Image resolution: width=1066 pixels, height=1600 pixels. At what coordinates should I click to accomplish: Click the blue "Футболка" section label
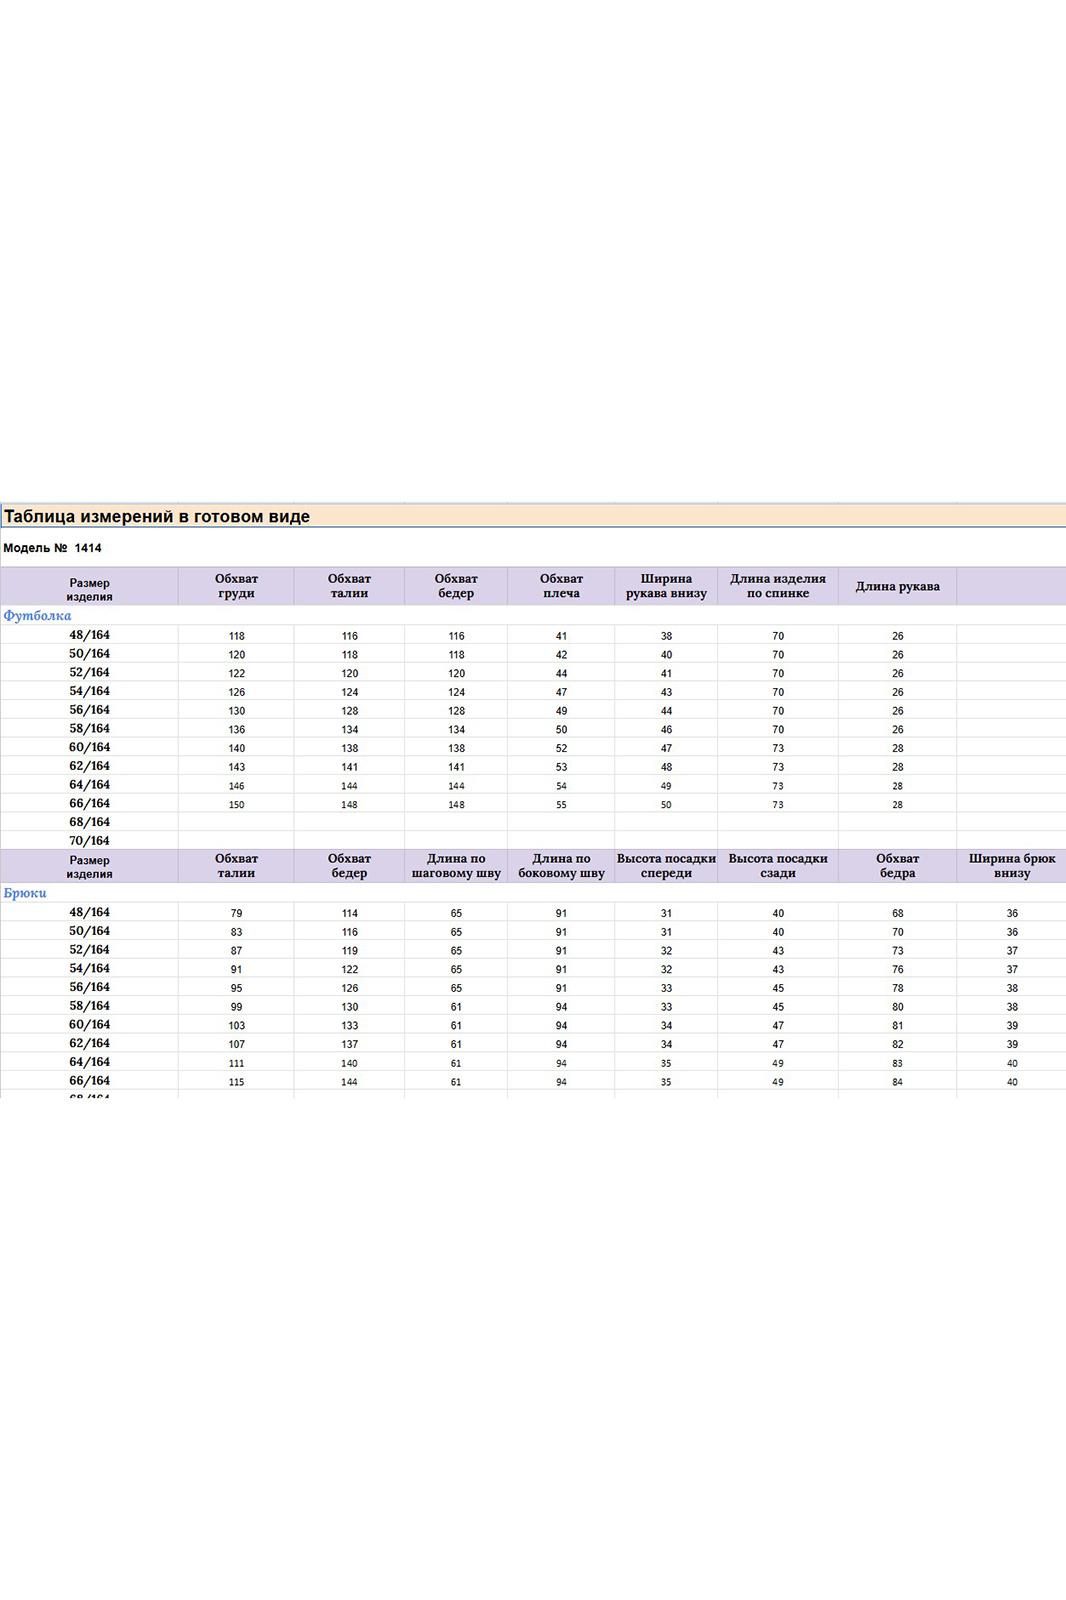37,616
